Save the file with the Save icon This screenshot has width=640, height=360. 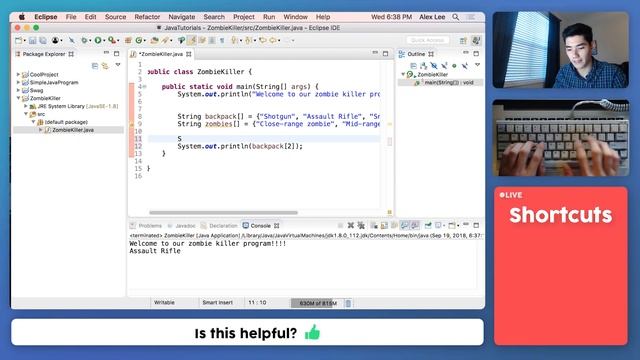click(32, 40)
